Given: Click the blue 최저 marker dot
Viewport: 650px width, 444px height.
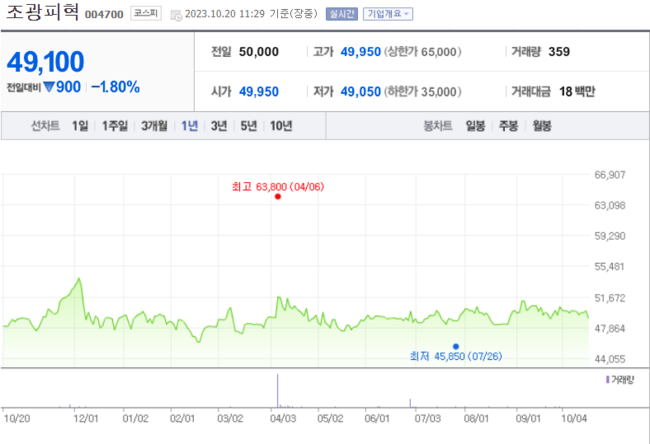Looking at the screenshot, I should click(x=456, y=347).
